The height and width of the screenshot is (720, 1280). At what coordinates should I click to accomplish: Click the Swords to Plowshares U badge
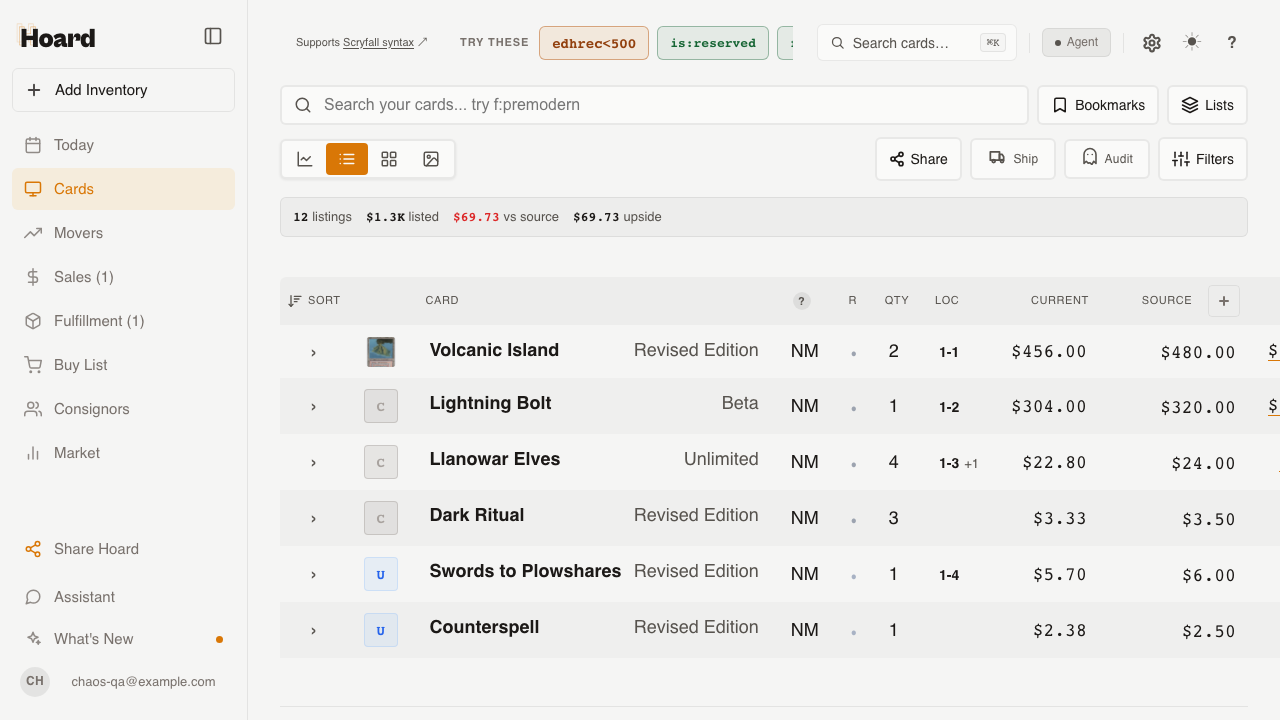click(381, 574)
